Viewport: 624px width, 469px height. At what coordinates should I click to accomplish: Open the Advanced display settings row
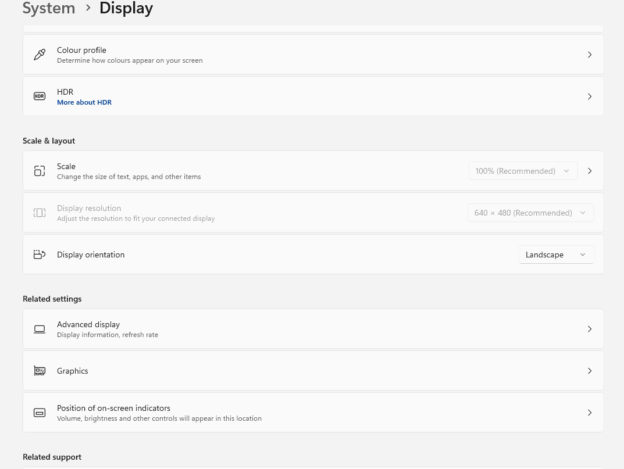(300, 329)
